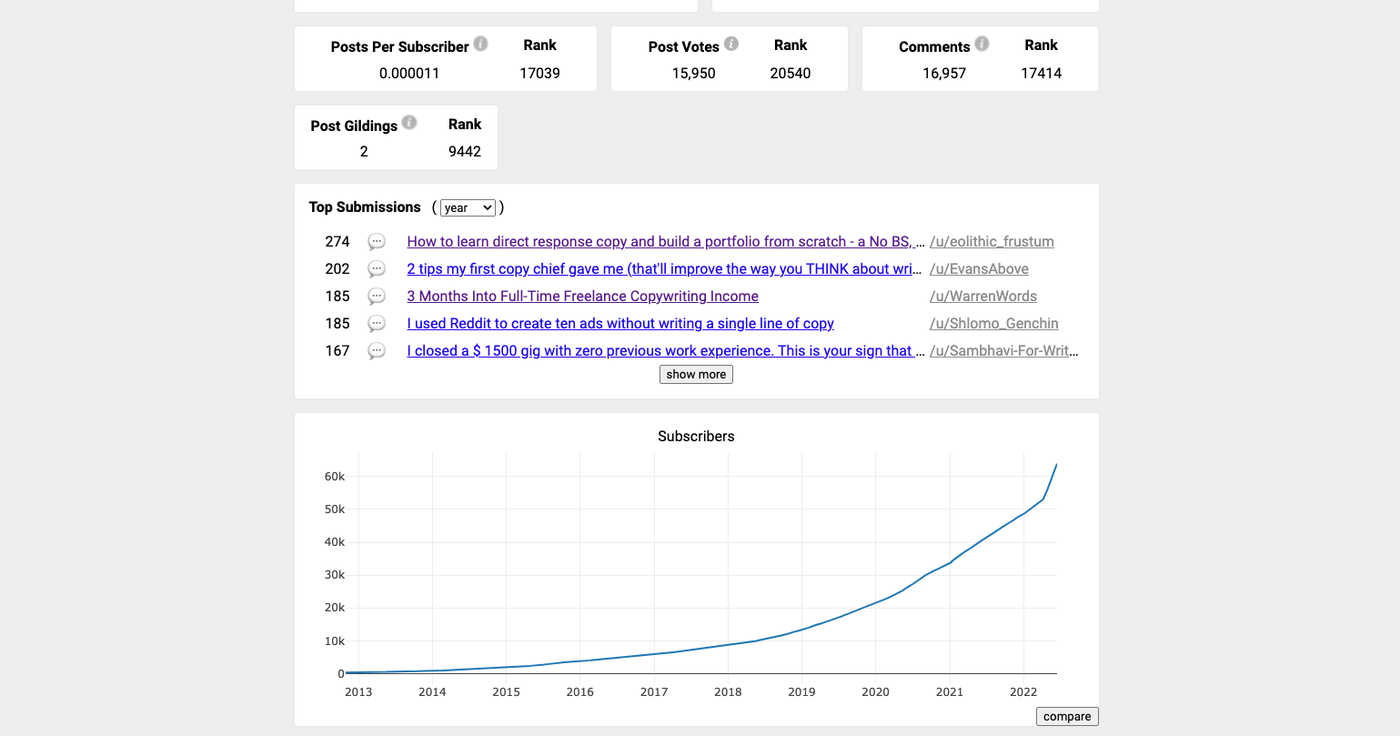Image resolution: width=1400 pixels, height=736 pixels.
Task: Click the Subscribers chart line near 2022
Action: (x=1023, y=514)
